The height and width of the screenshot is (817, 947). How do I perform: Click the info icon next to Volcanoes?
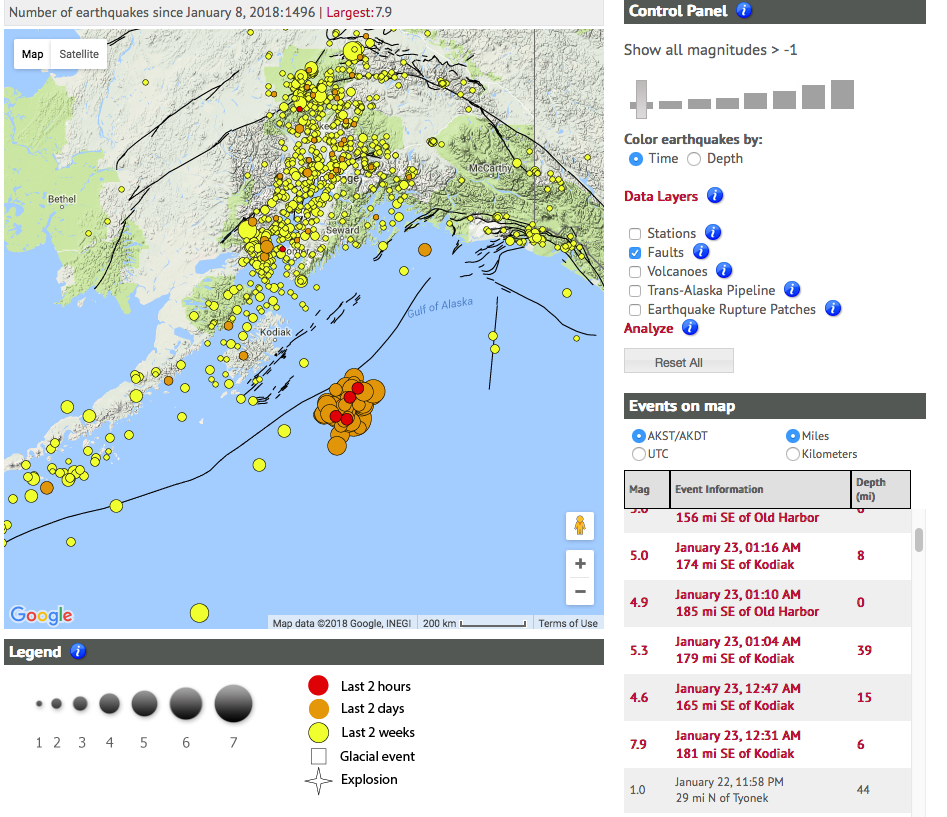pos(723,271)
